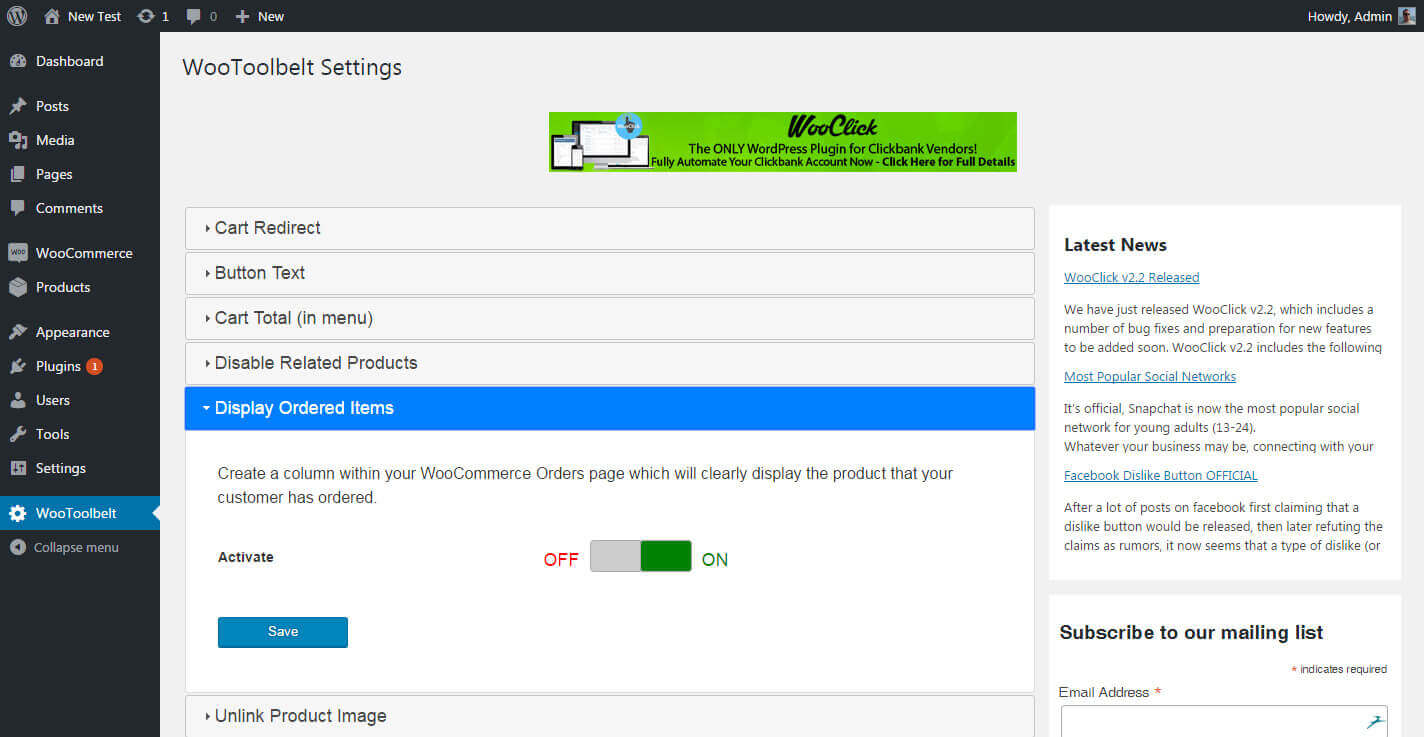Expand the Cart Total (in menu) section
1424x737 pixels.
pos(610,318)
